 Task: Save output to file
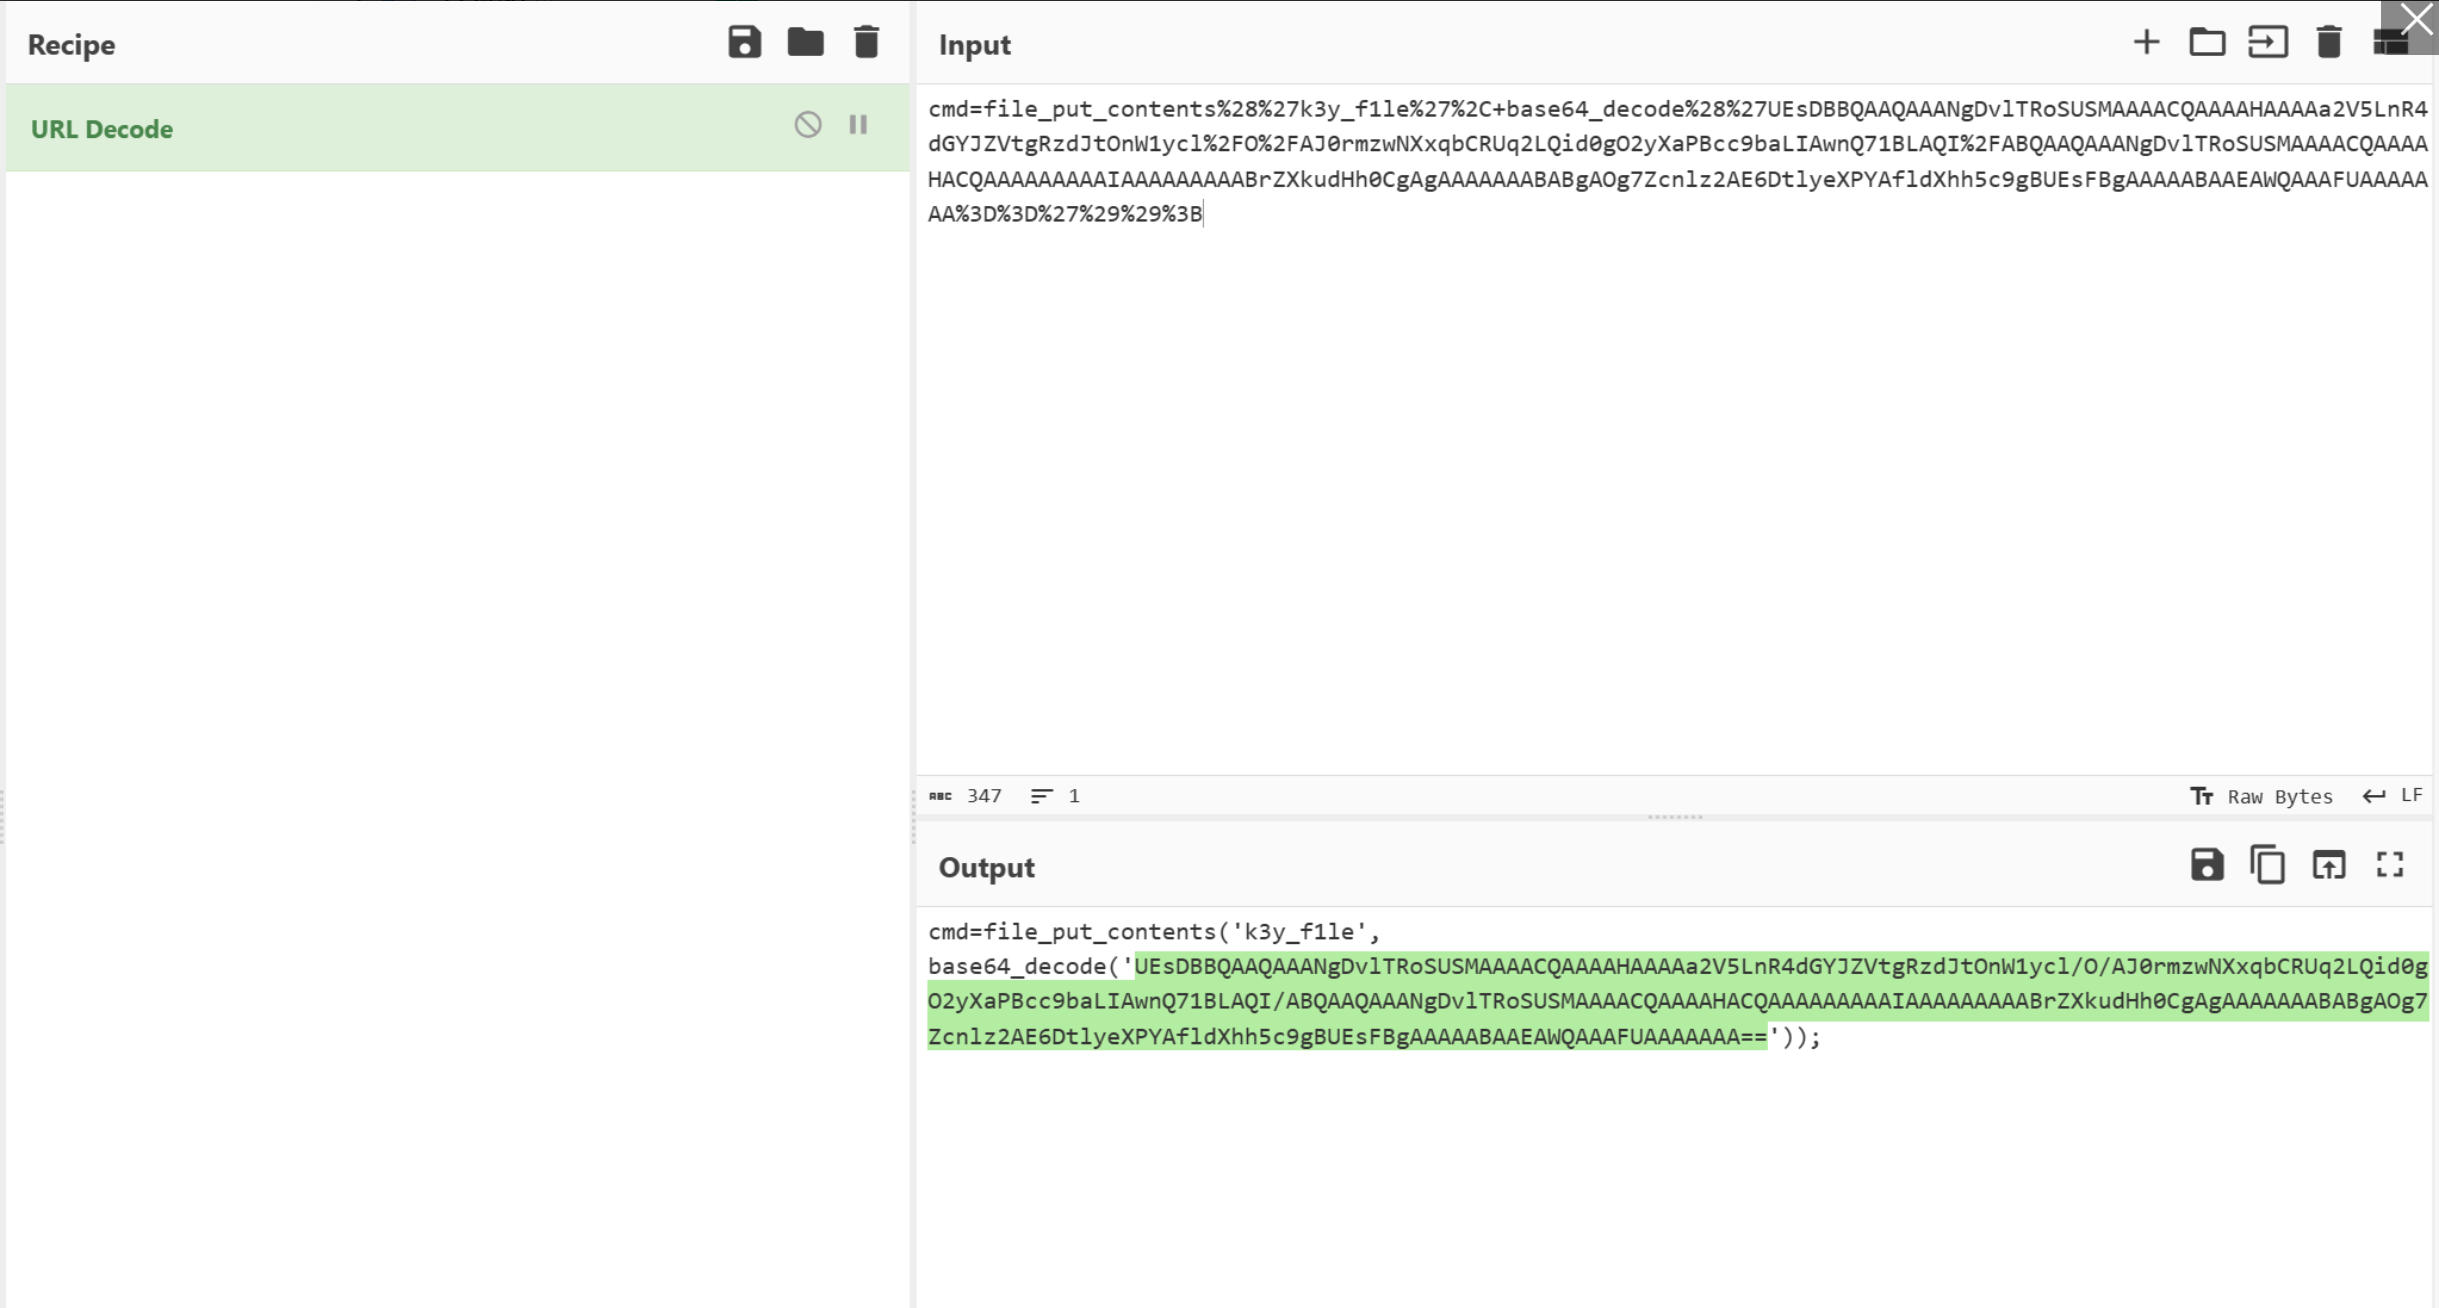2207,865
